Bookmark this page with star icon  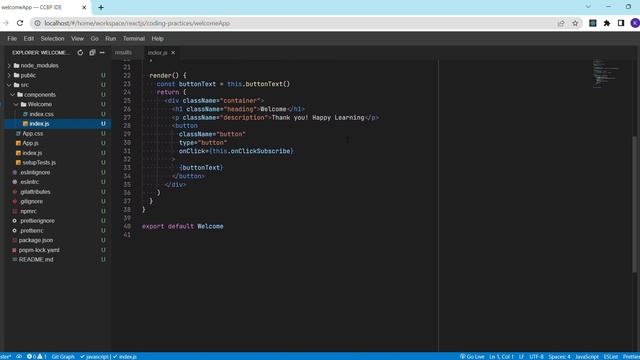tap(575, 23)
